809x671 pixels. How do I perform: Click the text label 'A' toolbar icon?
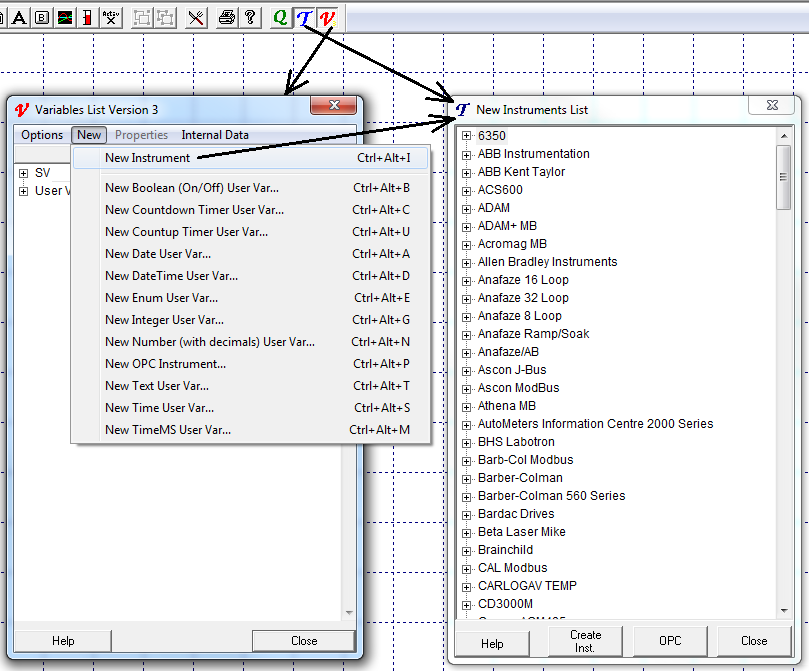pyautogui.click(x=19, y=17)
